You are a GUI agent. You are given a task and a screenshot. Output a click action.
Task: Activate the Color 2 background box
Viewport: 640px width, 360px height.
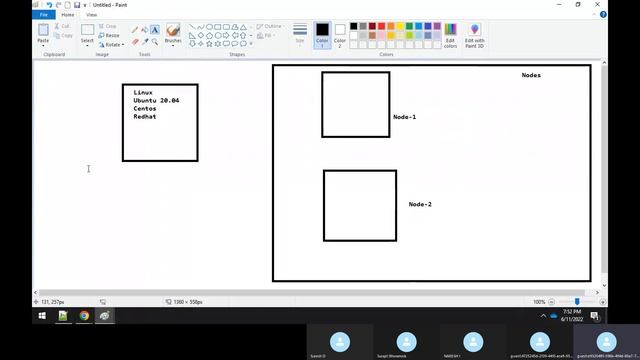point(340,35)
